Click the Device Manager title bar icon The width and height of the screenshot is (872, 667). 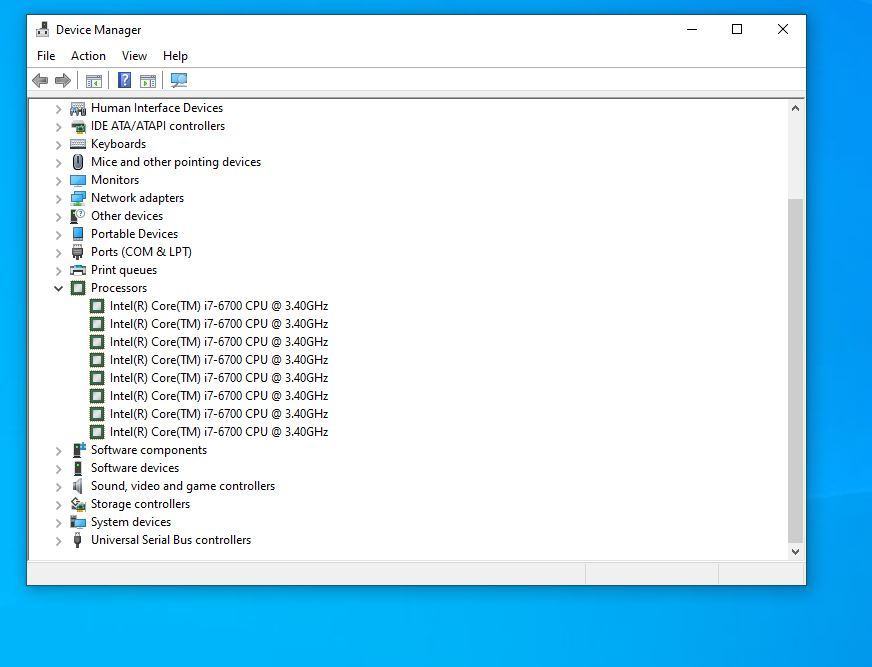coord(42,29)
